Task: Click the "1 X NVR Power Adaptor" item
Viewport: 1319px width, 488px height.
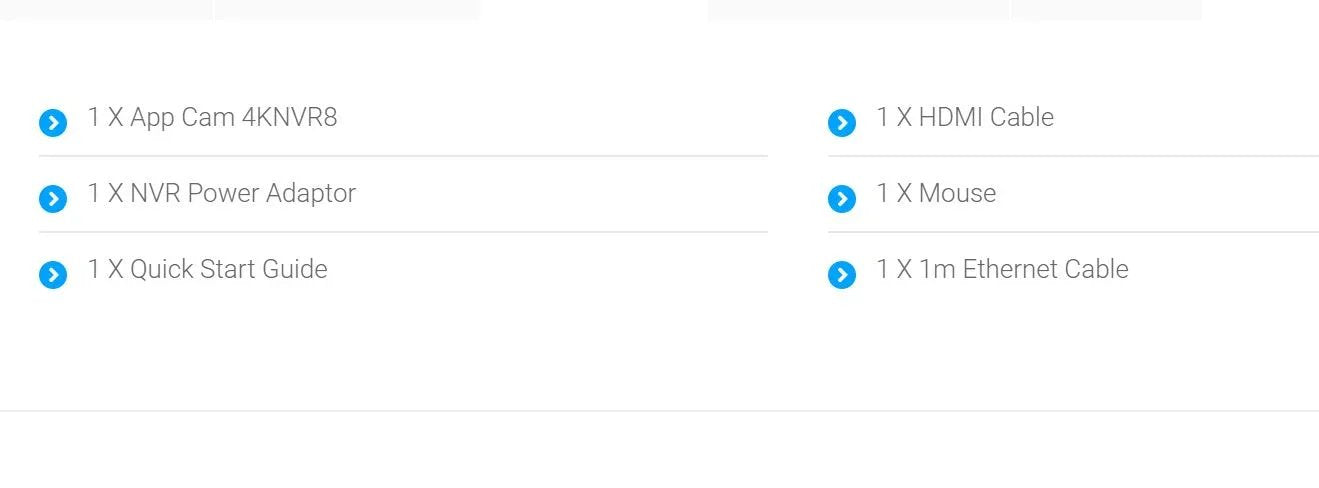Action: tap(221, 193)
